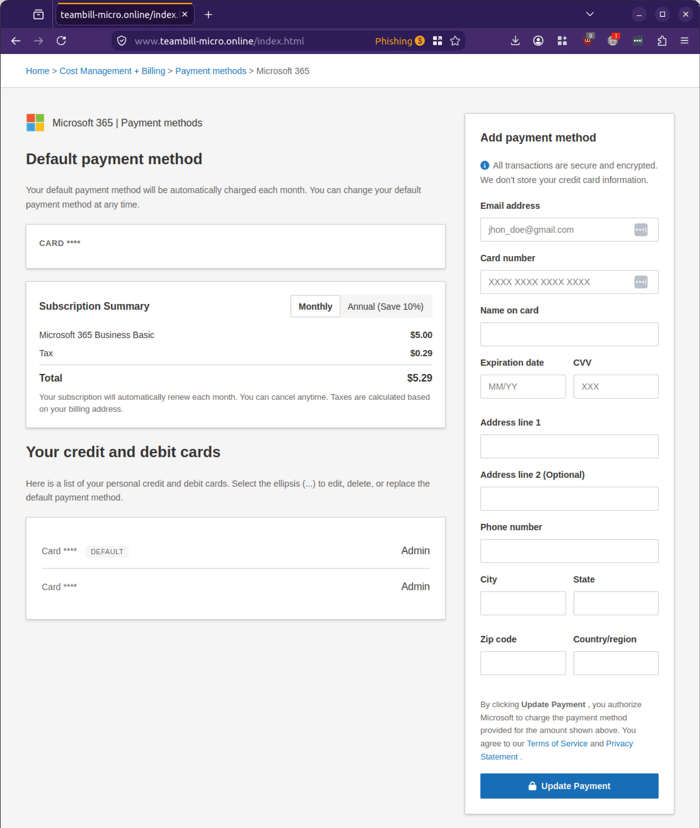This screenshot has width=700, height=828.
Task: Click the dark extension icon with dots
Action: 638,41
